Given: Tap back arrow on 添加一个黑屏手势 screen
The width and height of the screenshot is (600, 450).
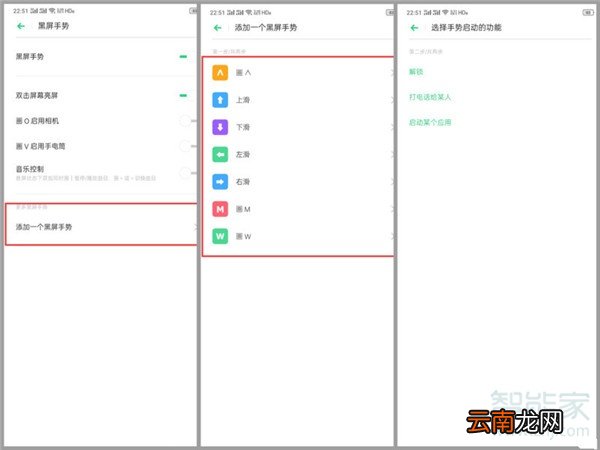Looking at the screenshot, I should (218, 28).
